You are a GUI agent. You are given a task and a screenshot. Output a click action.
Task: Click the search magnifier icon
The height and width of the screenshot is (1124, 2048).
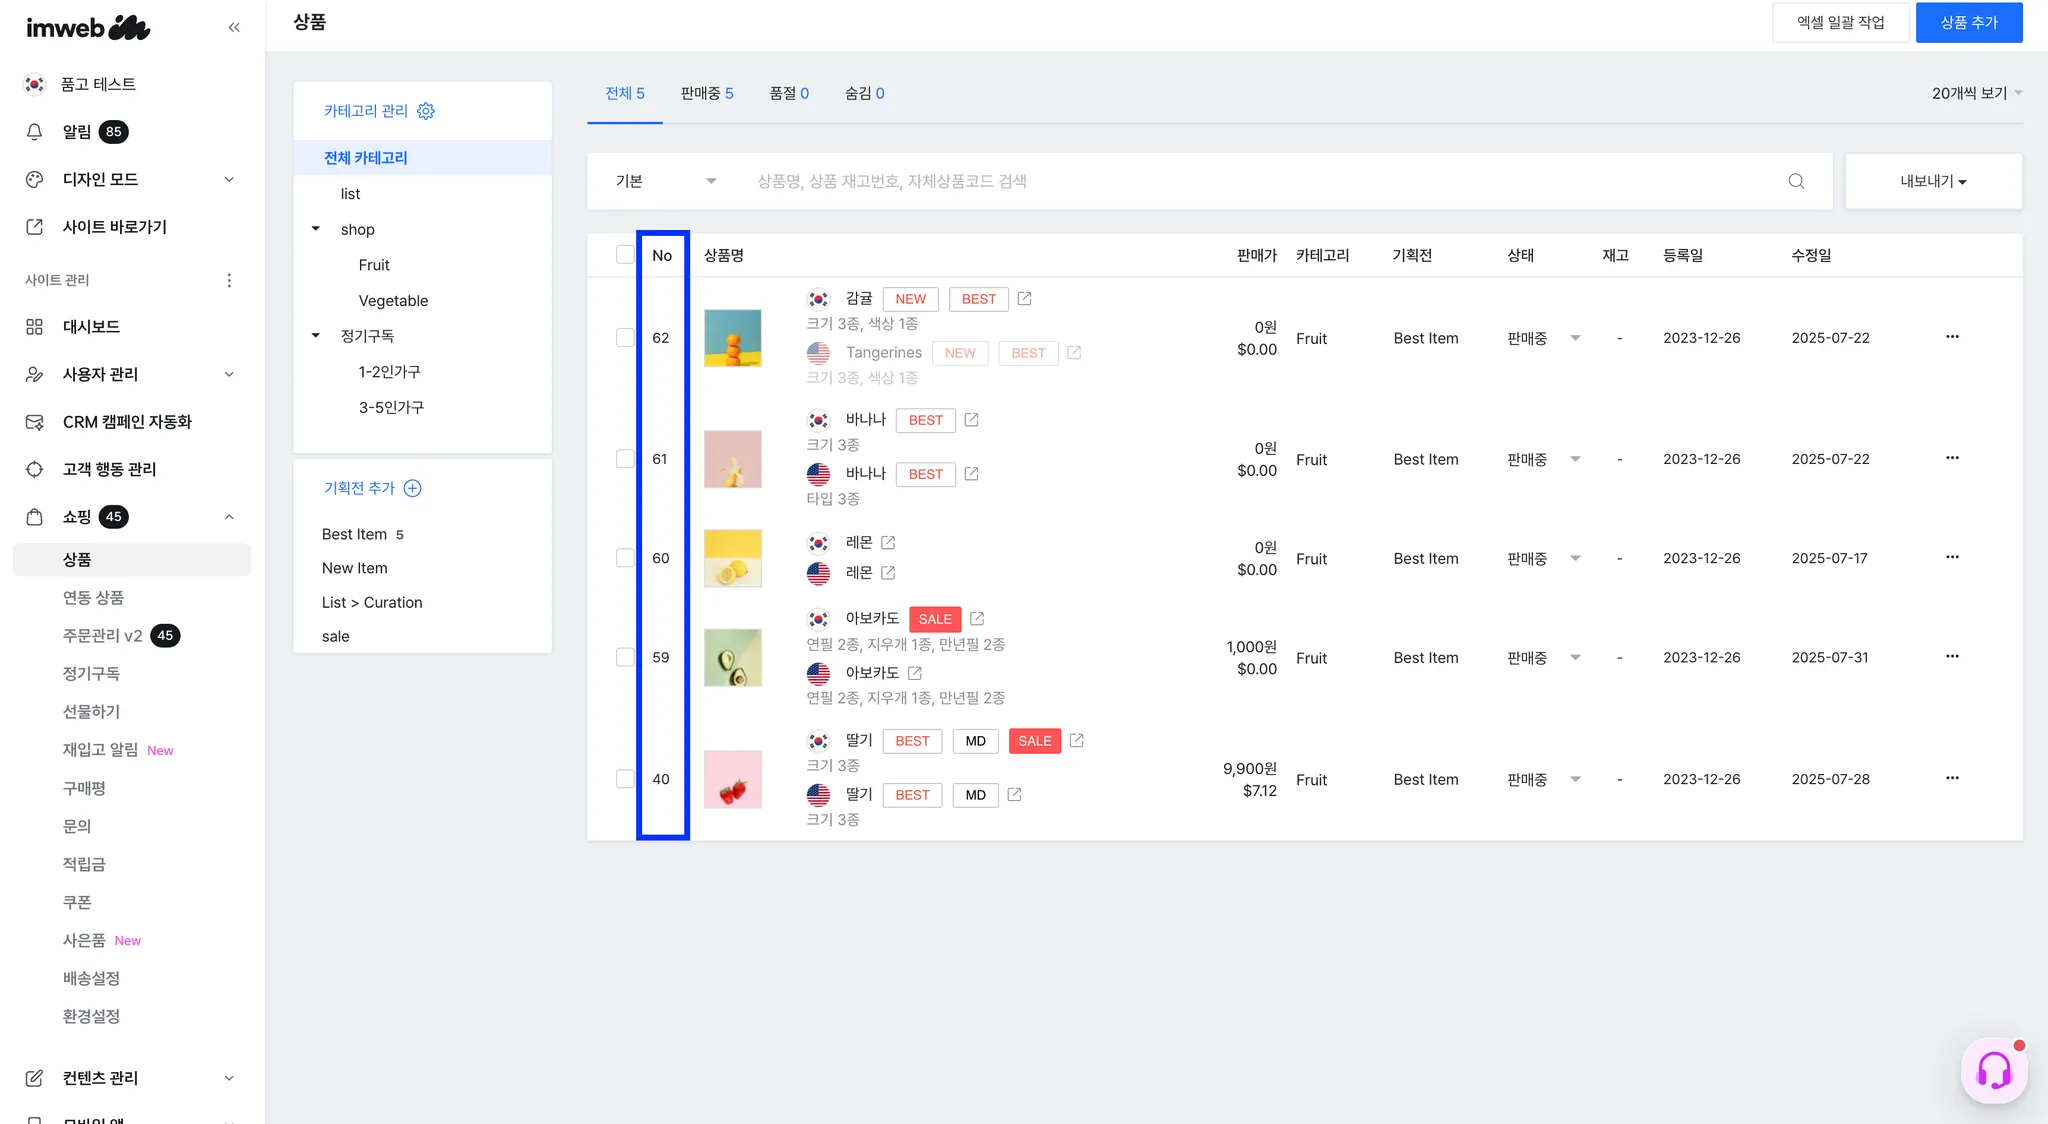1796,181
